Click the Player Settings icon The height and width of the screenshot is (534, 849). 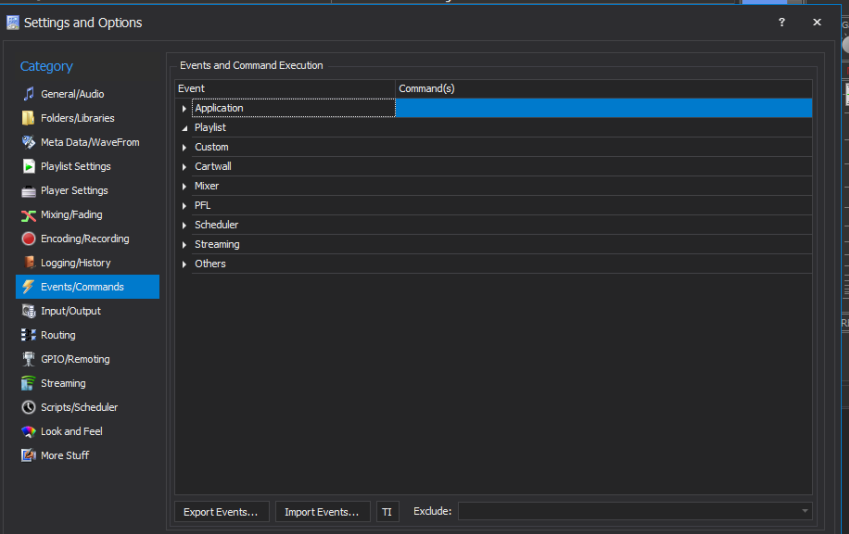coord(28,191)
